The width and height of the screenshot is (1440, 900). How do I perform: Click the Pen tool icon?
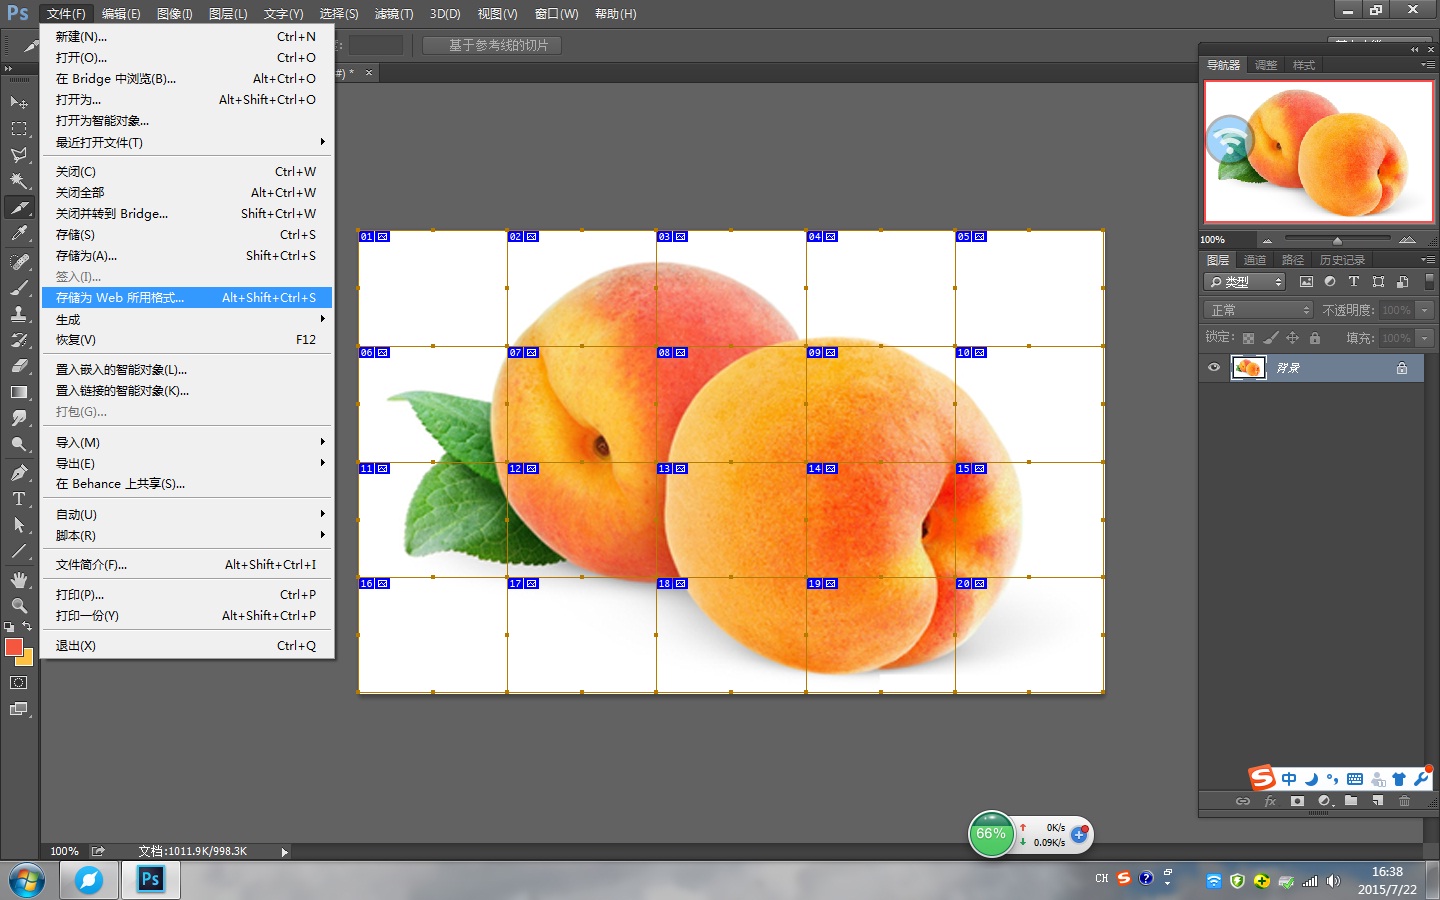tap(18, 472)
